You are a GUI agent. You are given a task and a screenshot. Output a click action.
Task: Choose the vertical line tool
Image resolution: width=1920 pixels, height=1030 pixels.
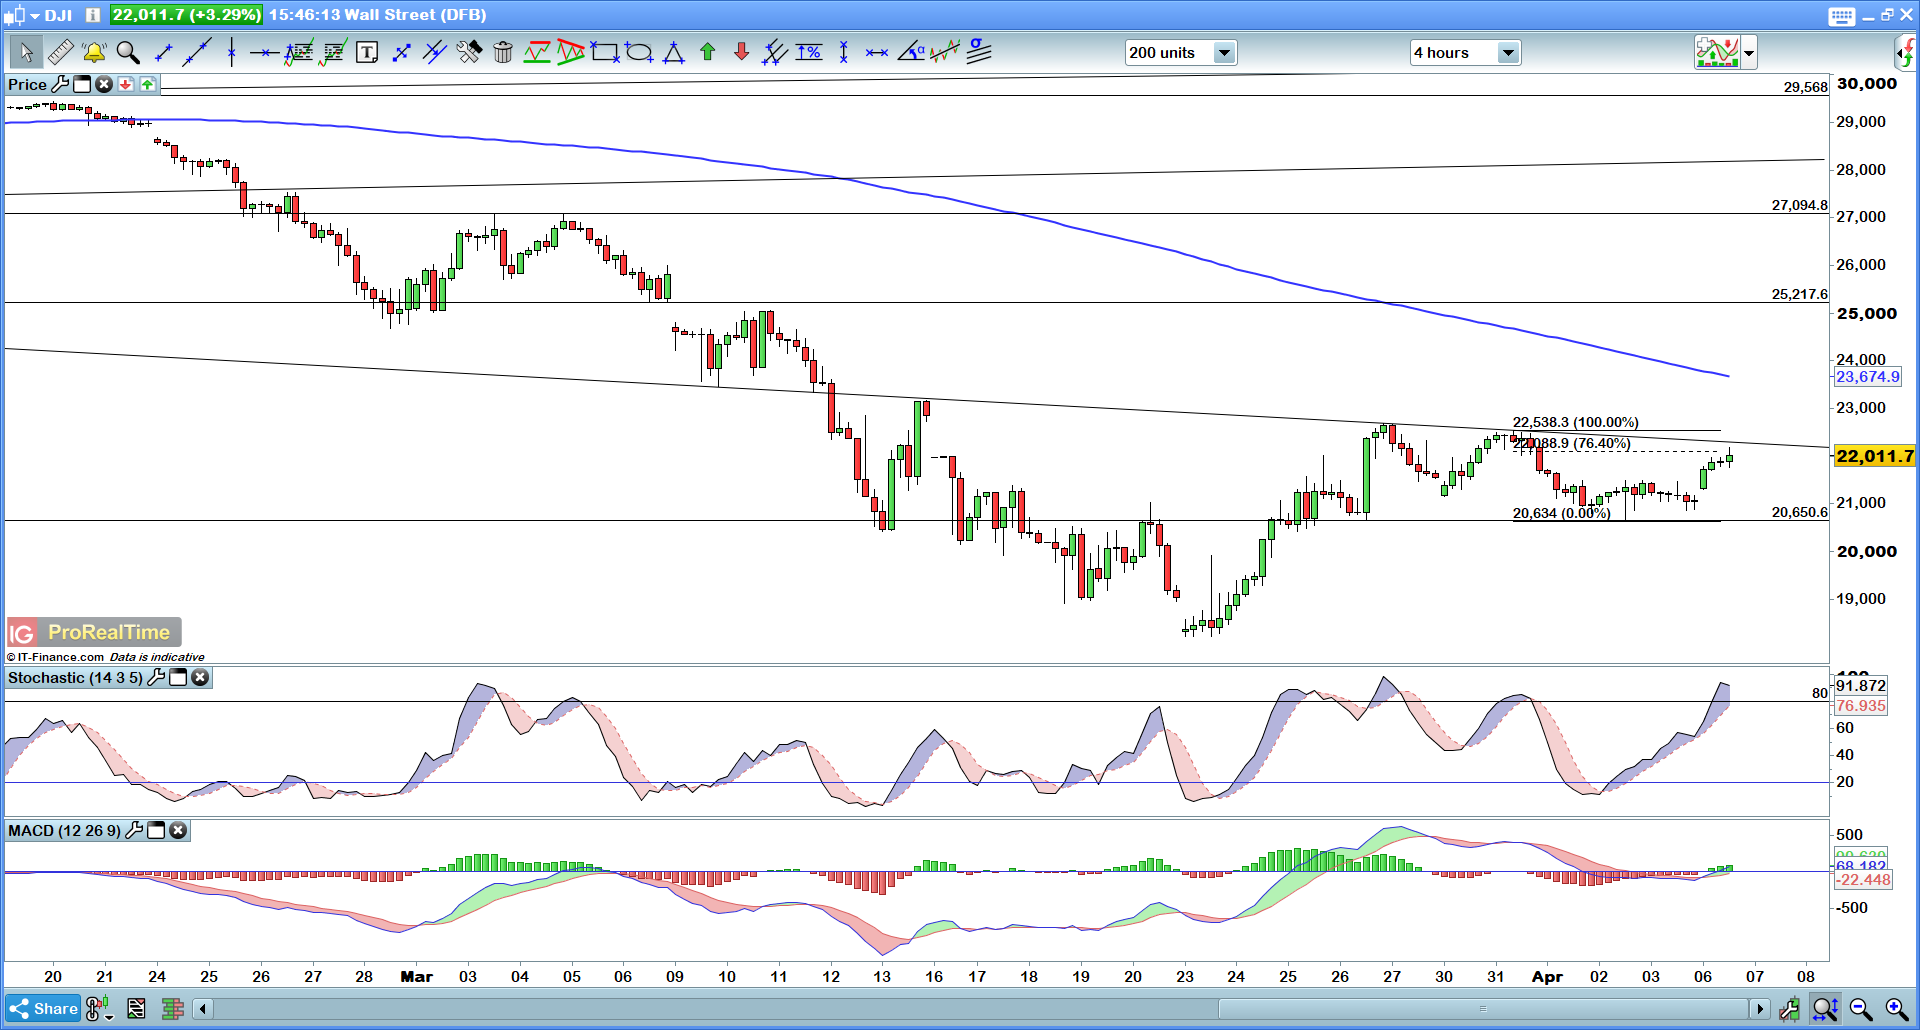[231, 52]
